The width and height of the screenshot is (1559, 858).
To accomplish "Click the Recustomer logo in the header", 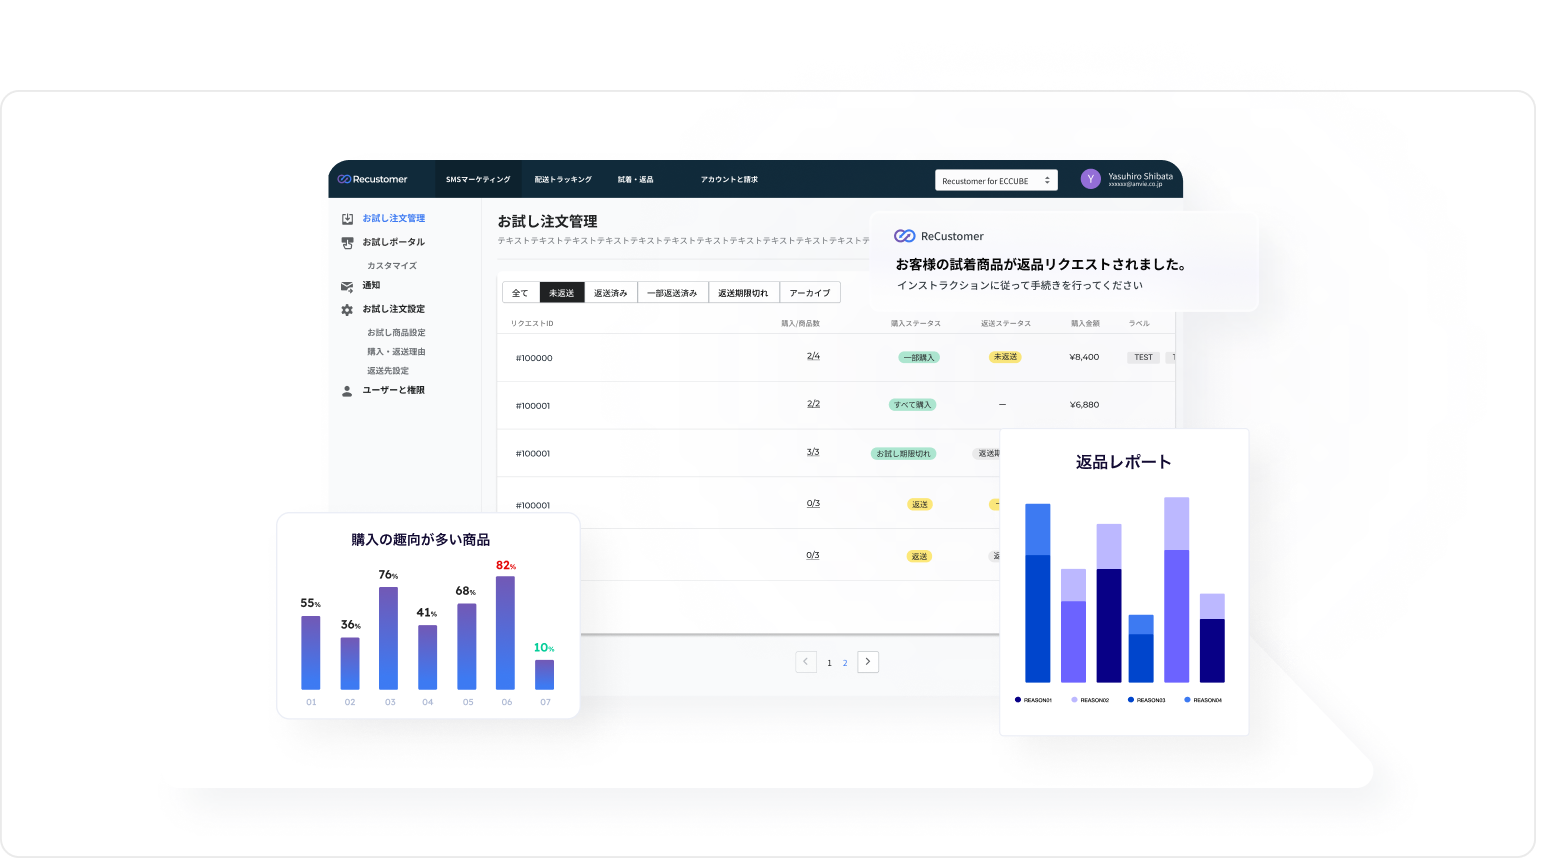I will 373,180.
